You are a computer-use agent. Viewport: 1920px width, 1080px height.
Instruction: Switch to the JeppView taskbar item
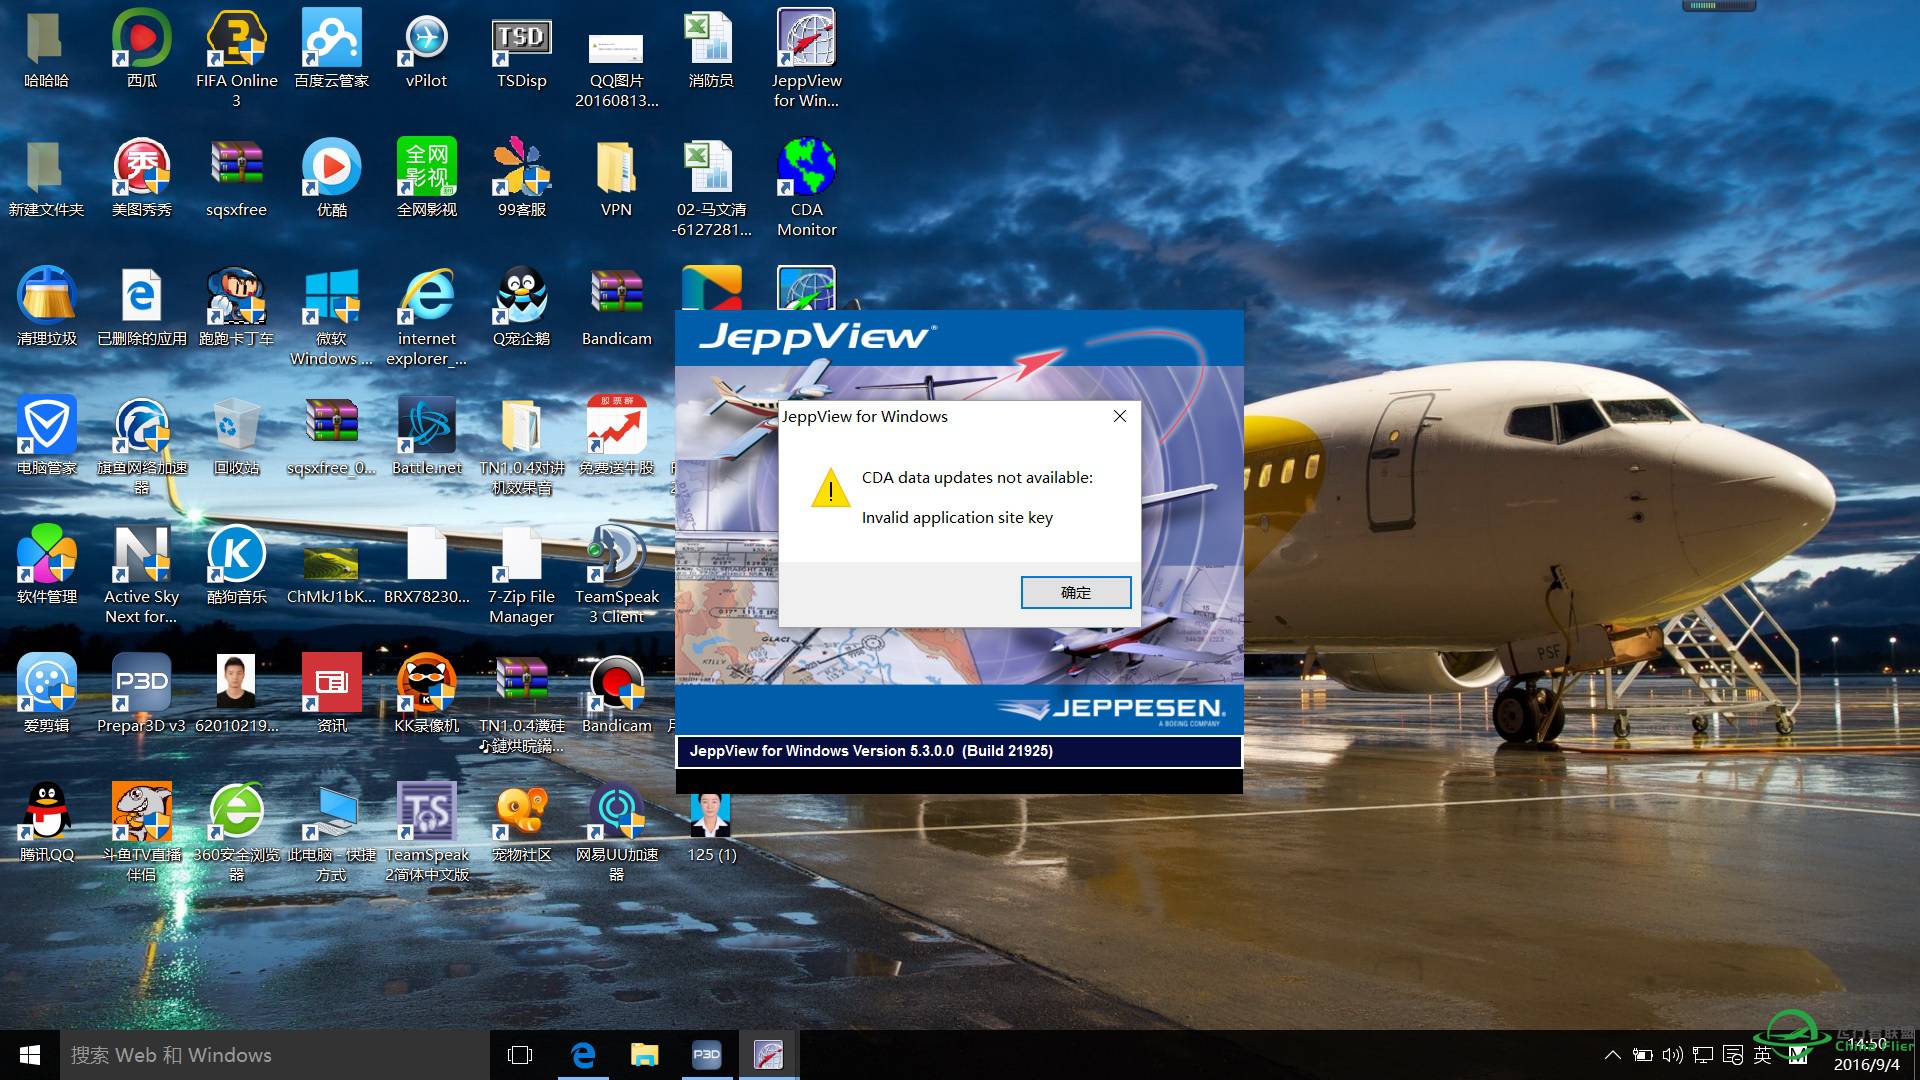tap(768, 1055)
